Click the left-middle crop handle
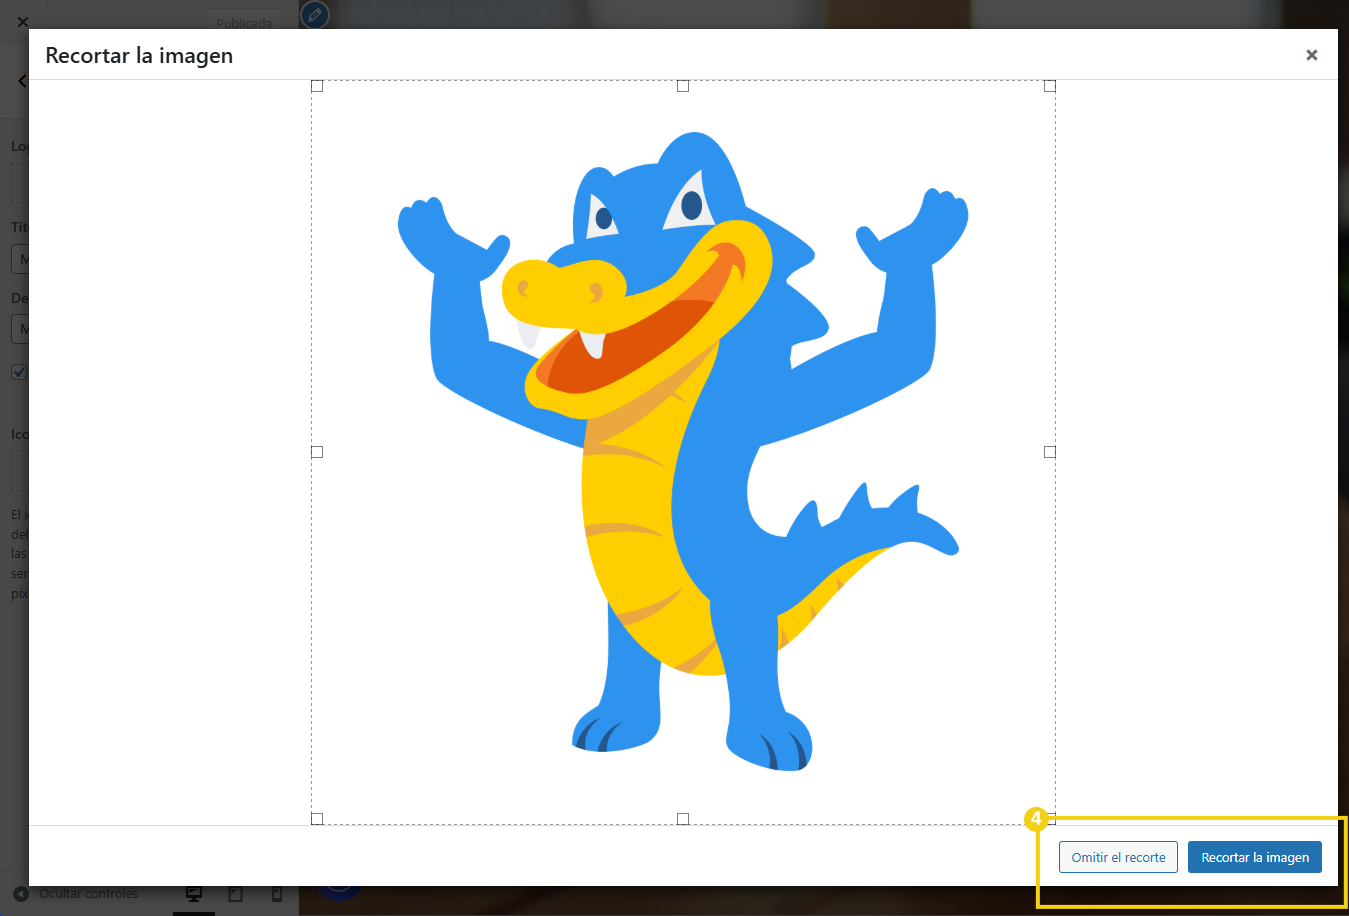Viewport: 1349px width, 916px height. pos(317,452)
